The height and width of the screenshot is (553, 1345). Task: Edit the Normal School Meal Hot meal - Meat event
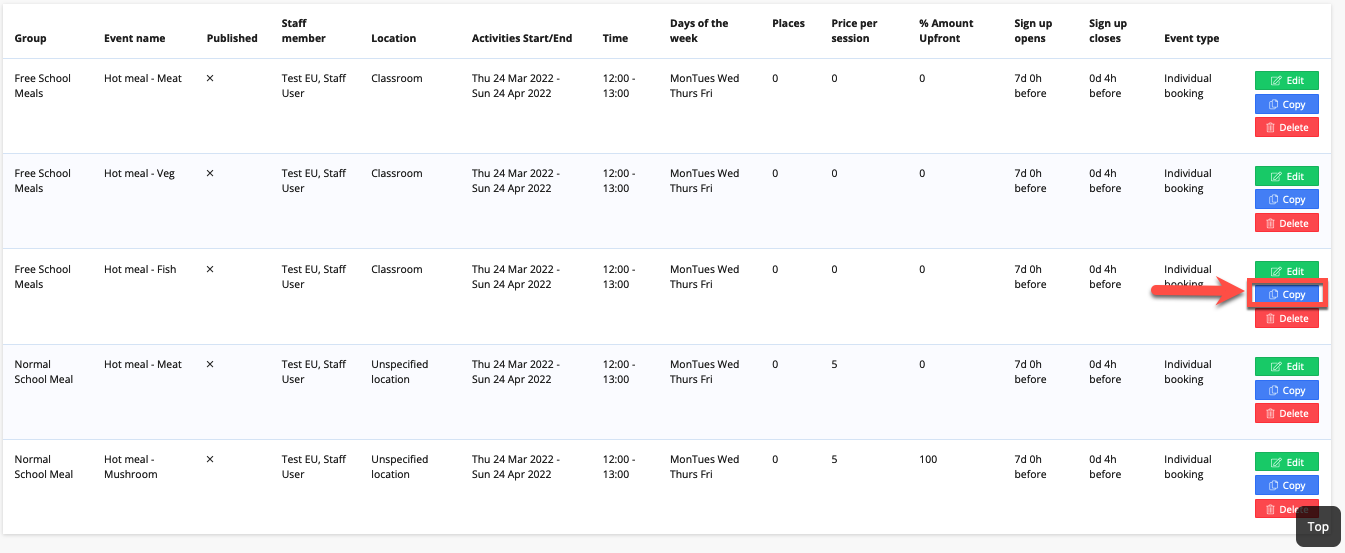pyautogui.click(x=1287, y=366)
